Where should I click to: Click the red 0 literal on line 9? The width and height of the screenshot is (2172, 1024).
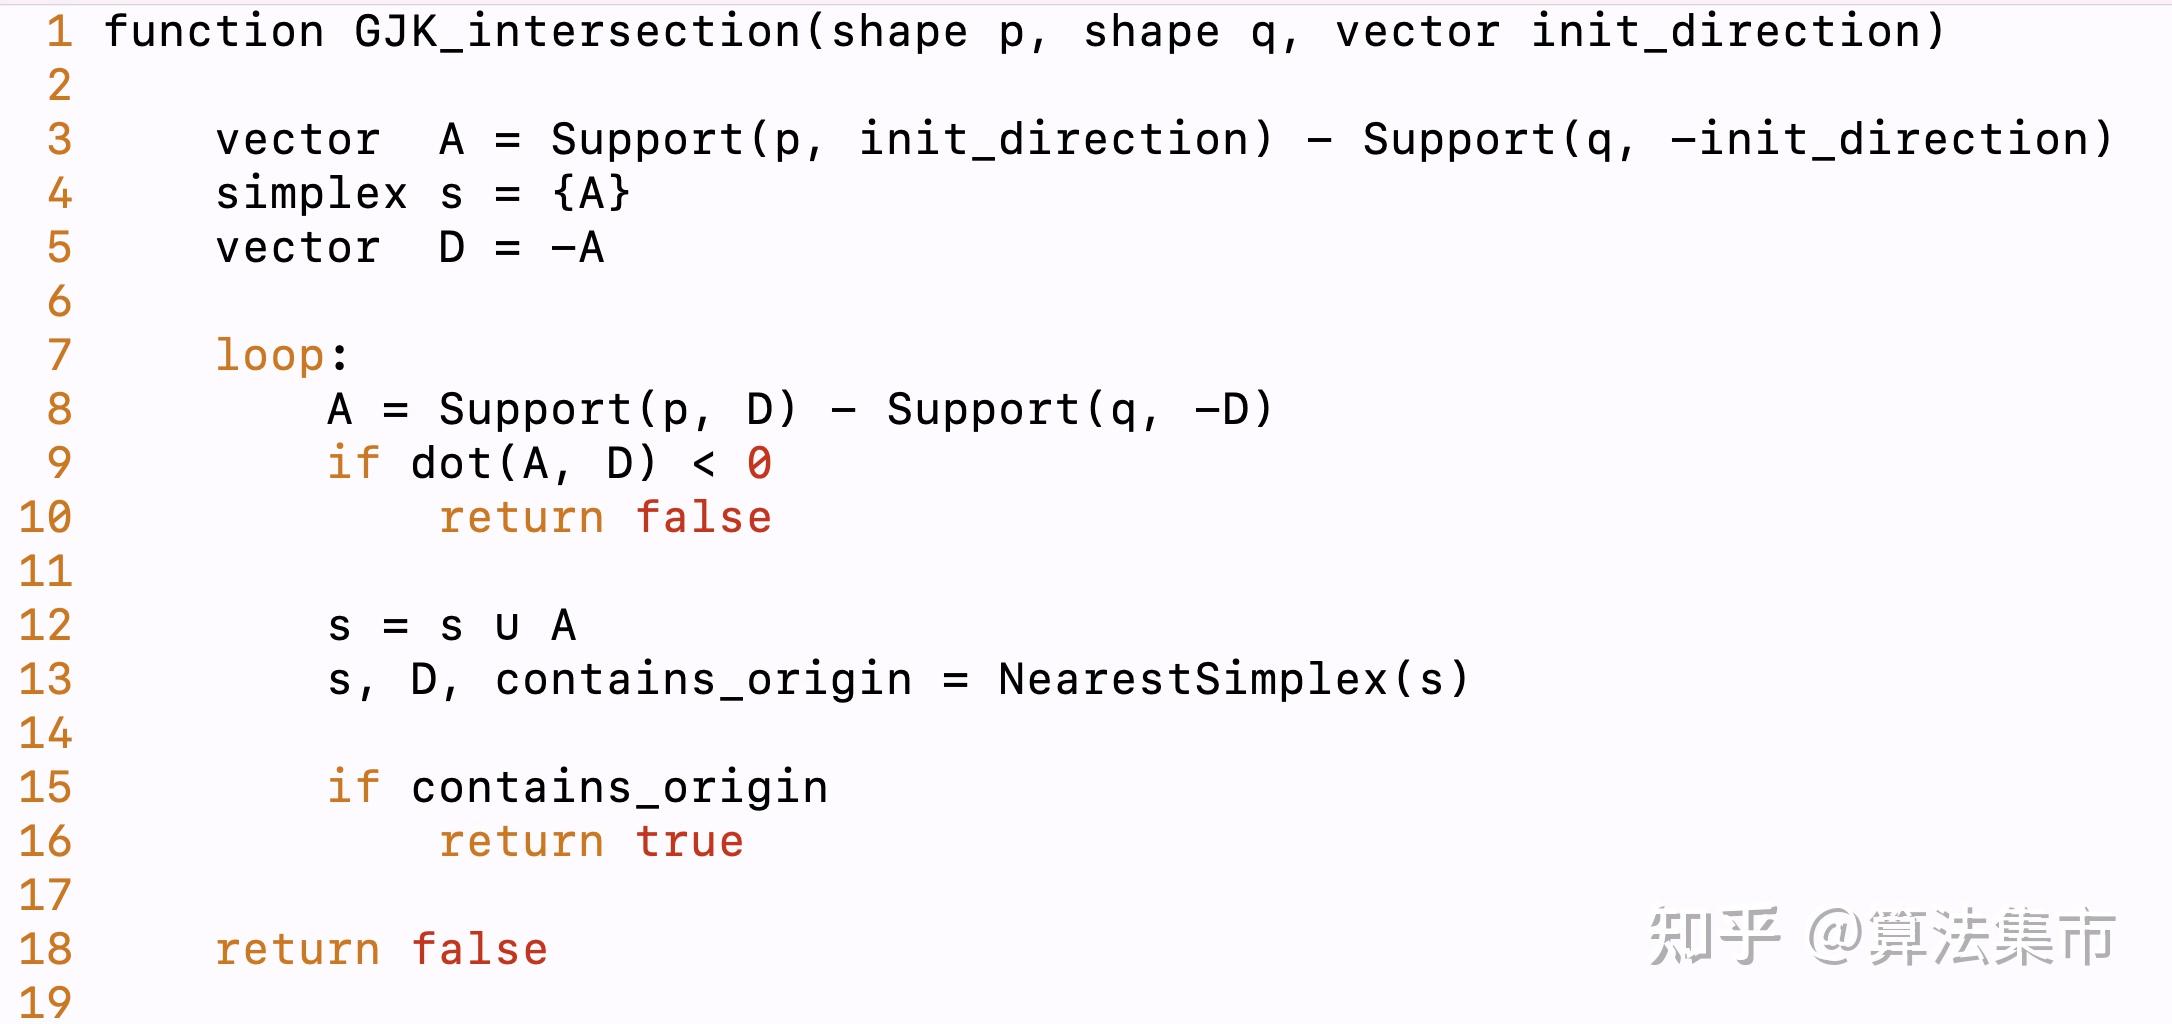point(759,464)
